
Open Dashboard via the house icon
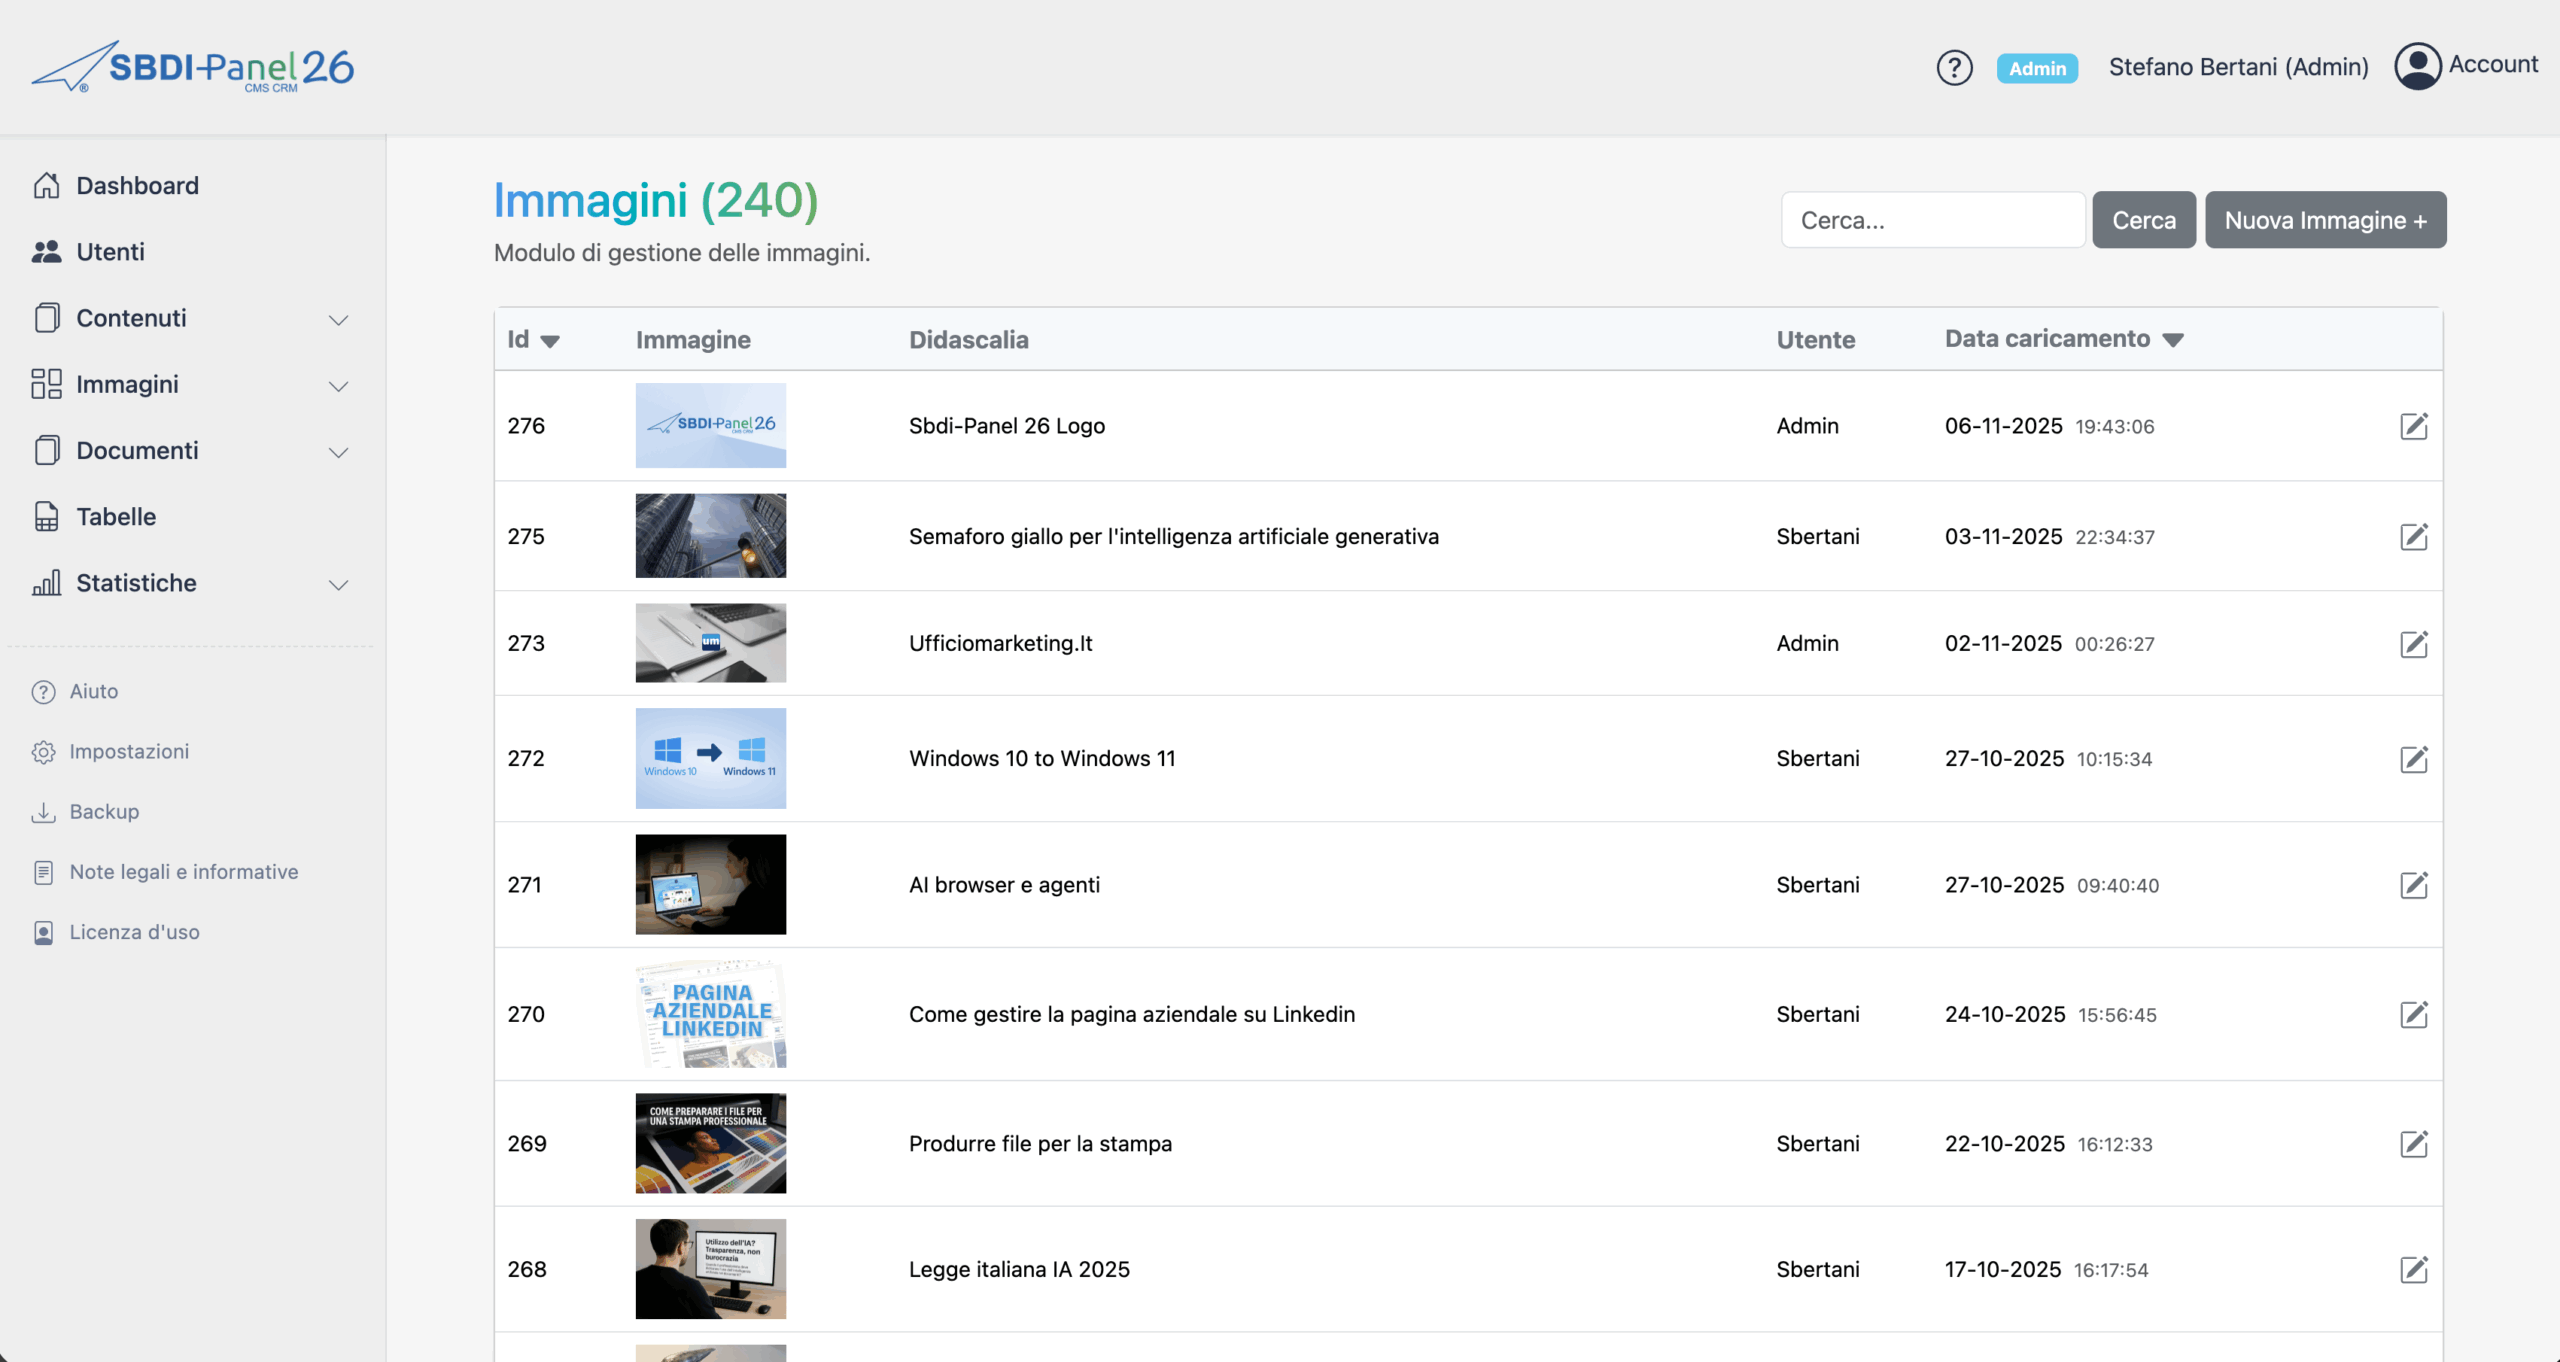[x=46, y=186]
